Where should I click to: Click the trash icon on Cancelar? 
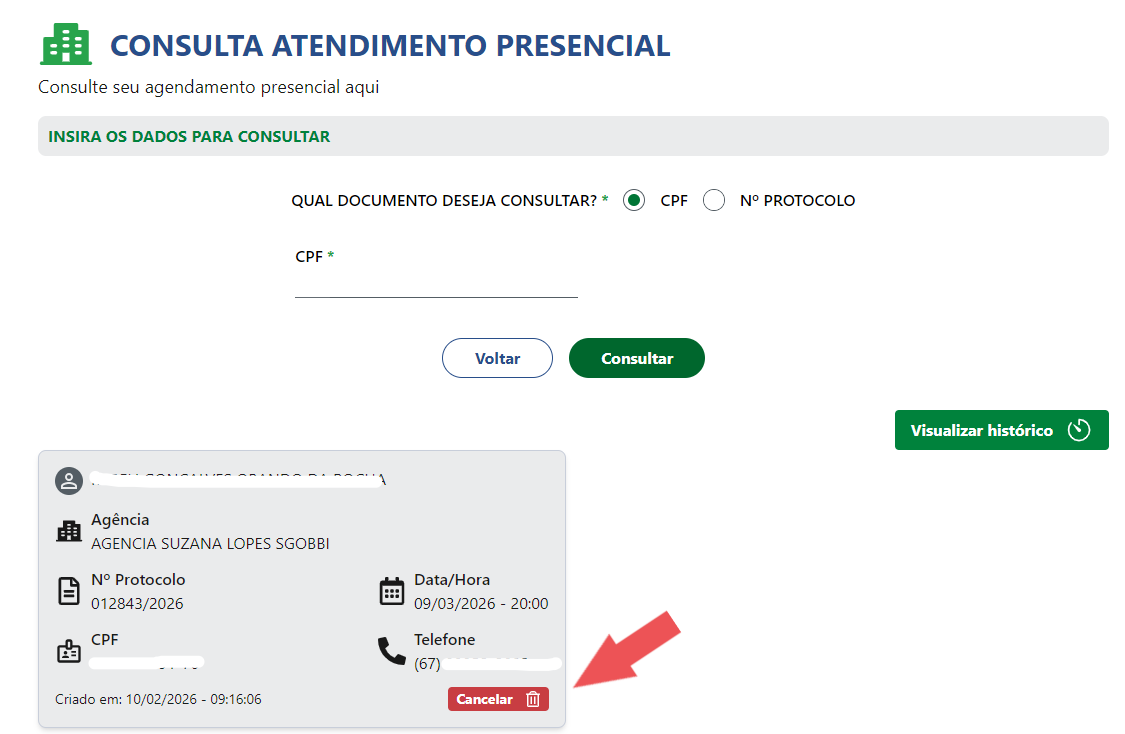[x=533, y=700]
